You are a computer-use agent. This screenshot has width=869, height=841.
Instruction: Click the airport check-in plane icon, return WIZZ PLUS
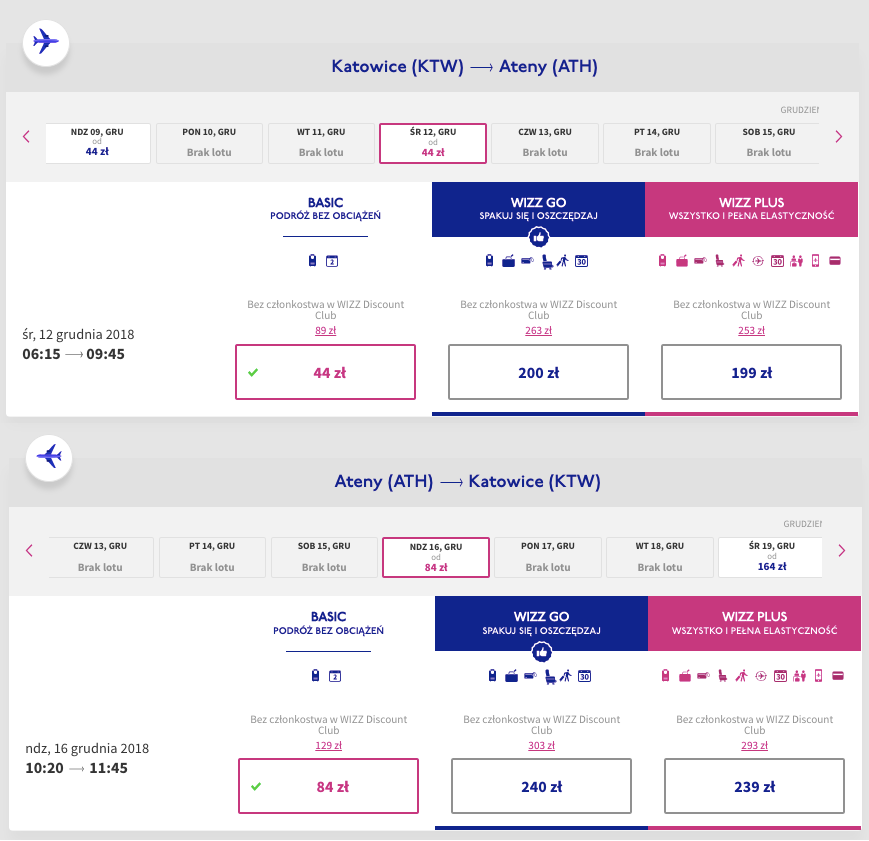[760, 676]
